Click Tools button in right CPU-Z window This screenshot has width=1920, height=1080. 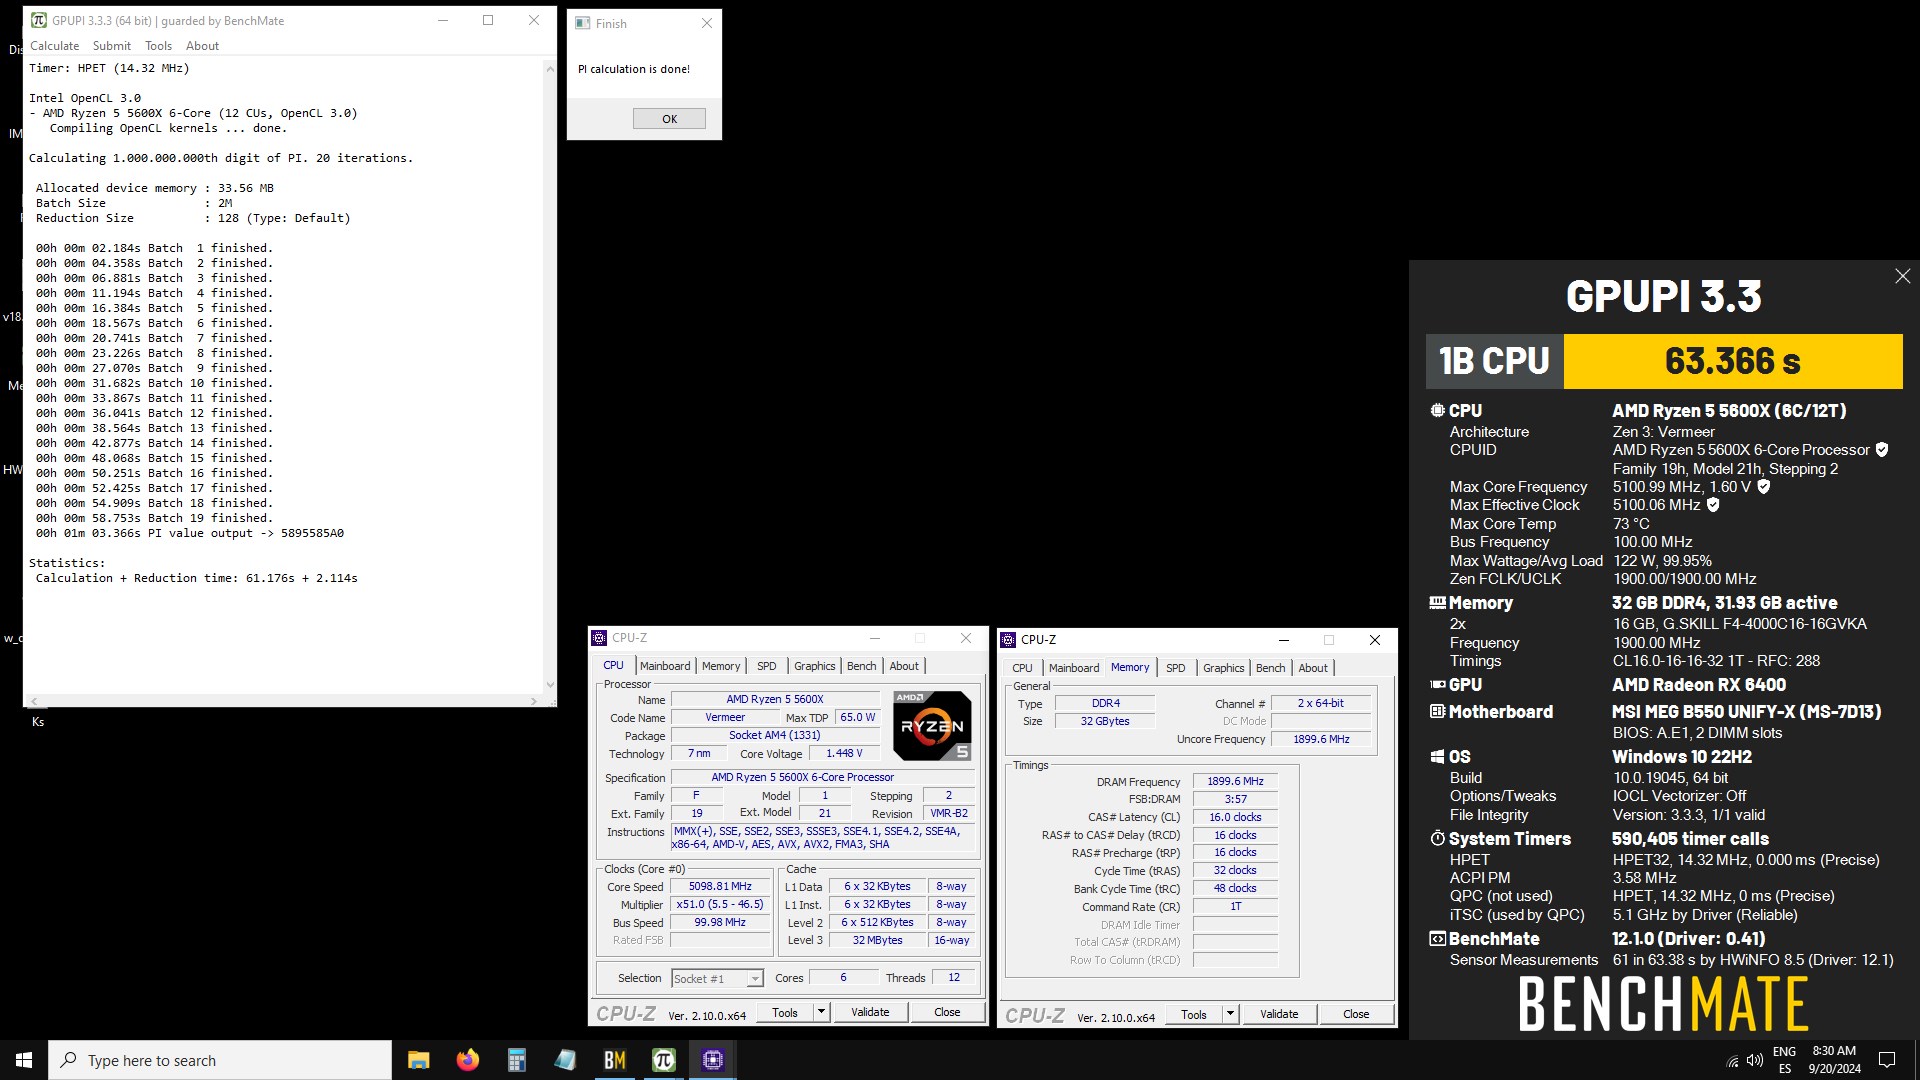tap(1194, 1015)
